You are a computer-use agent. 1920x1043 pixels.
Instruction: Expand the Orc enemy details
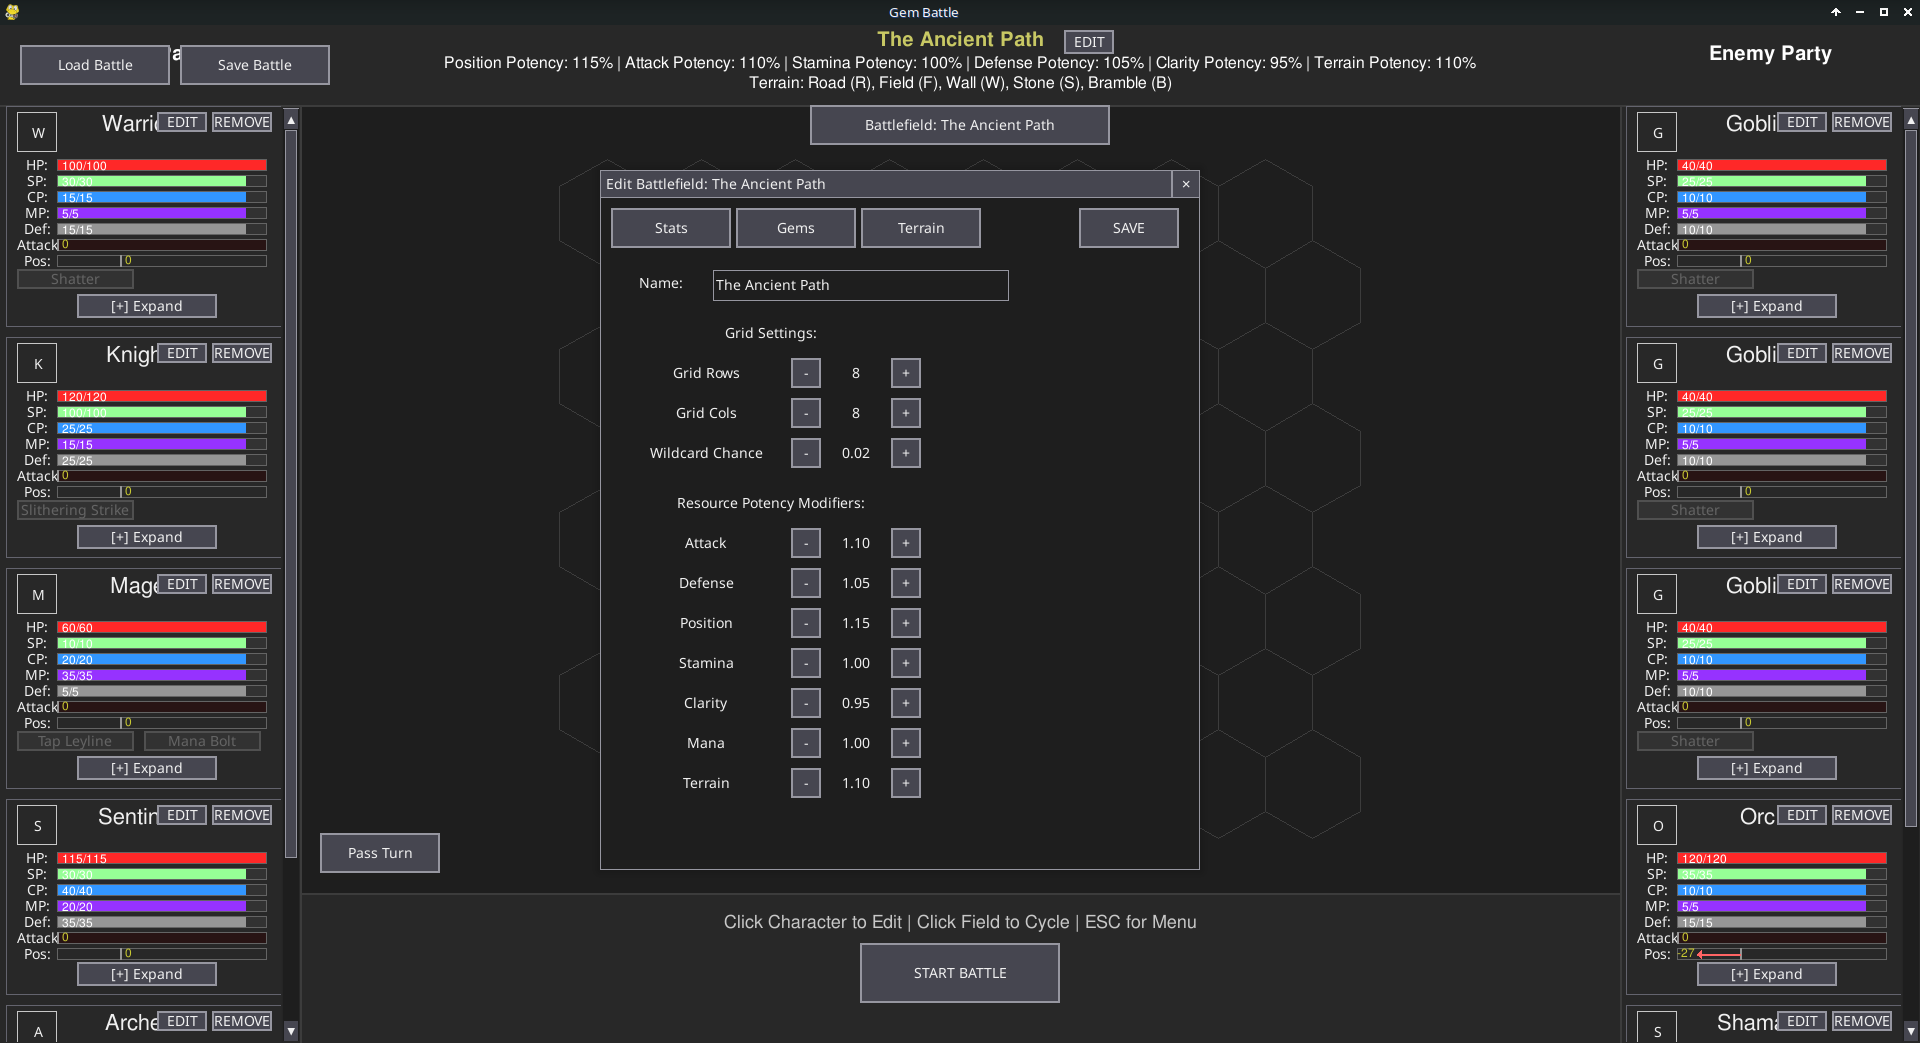1766,973
